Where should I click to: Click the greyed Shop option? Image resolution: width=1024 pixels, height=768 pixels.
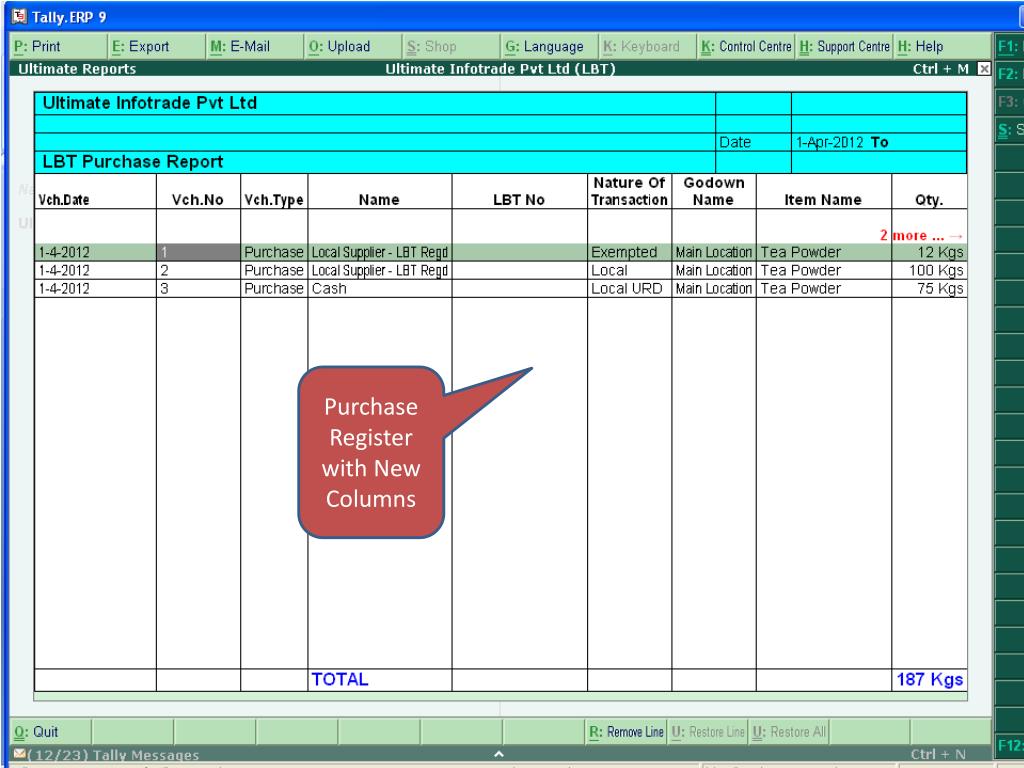pyautogui.click(x=451, y=46)
